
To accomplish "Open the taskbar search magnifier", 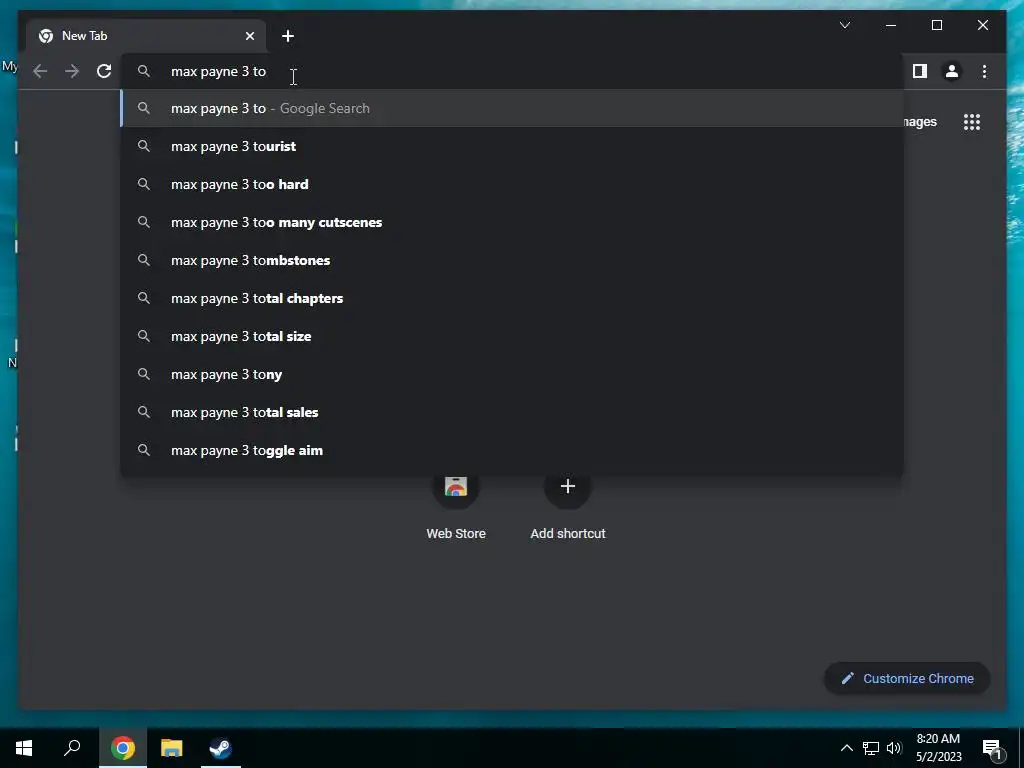I will click(x=72, y=748).
